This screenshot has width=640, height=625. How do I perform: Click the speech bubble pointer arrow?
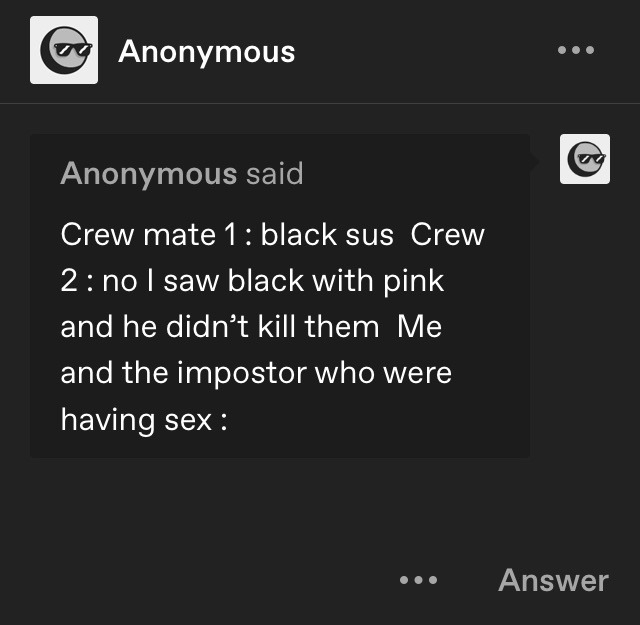click(534, 161)
